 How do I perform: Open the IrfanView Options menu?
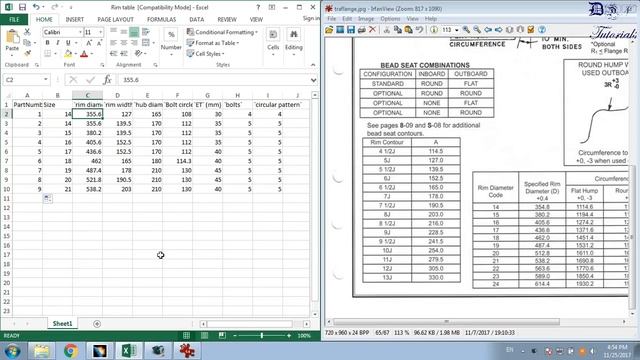click(x=390, y=19)
